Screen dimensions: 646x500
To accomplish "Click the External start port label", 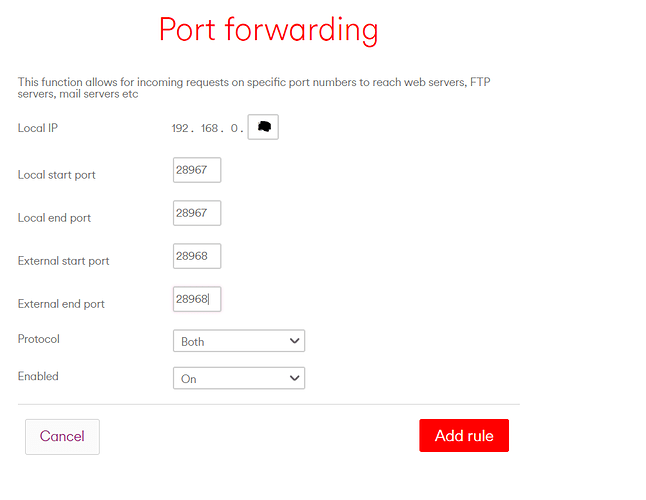I will (63, 261).
